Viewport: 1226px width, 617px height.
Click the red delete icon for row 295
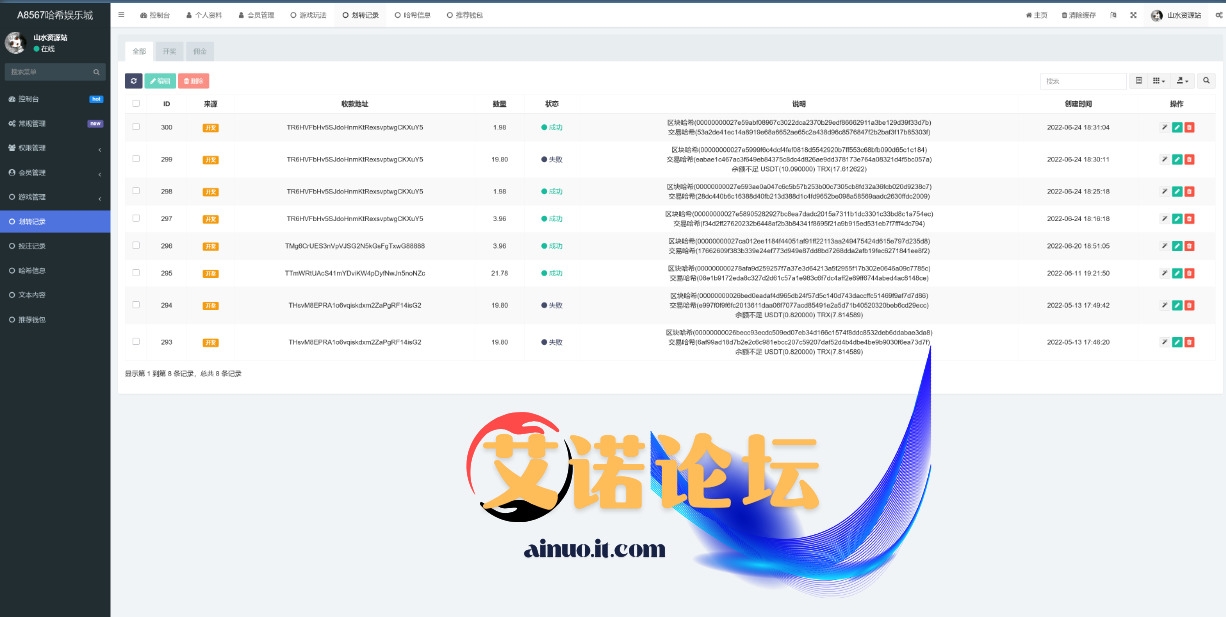tap(1189, 273)
